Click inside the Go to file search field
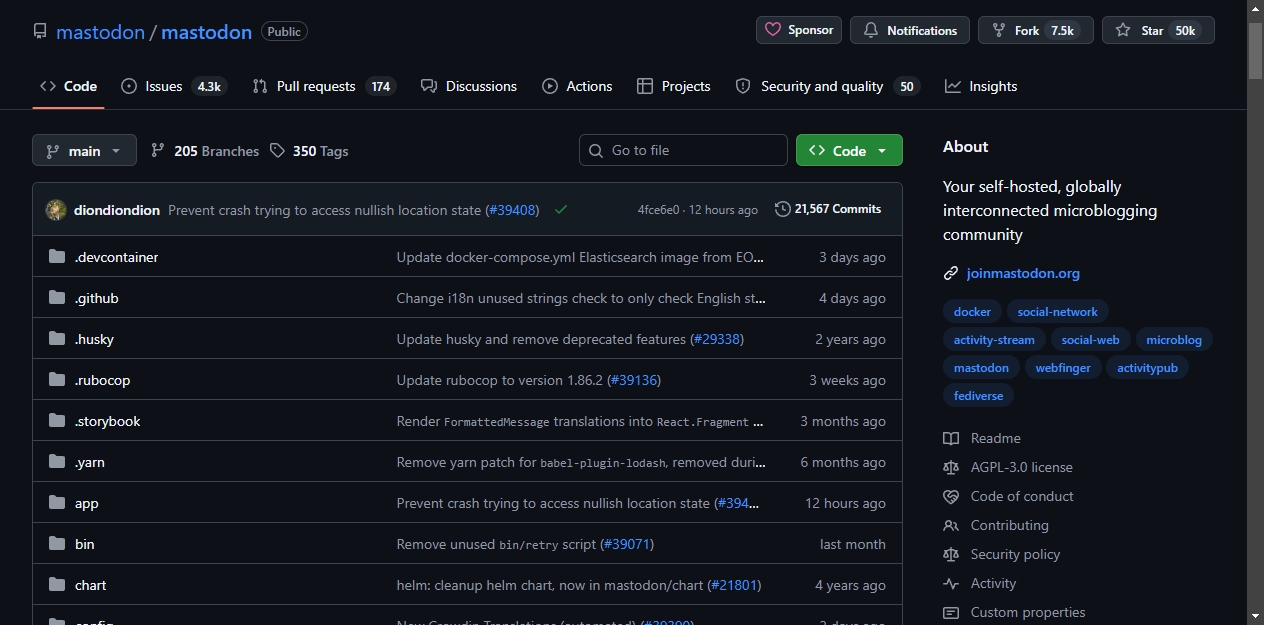Image resolution: width=1264 pixels, height=625 pixels. 683,150
